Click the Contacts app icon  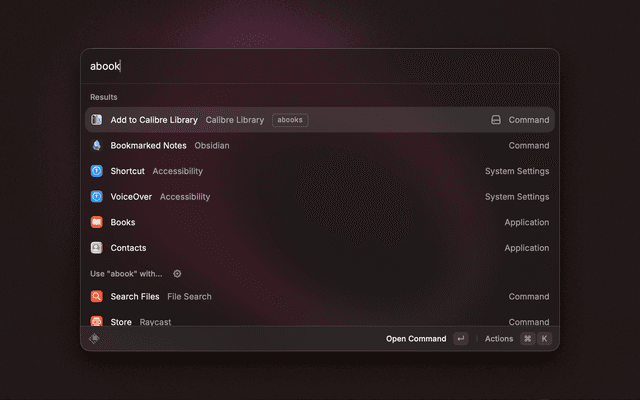96,248
